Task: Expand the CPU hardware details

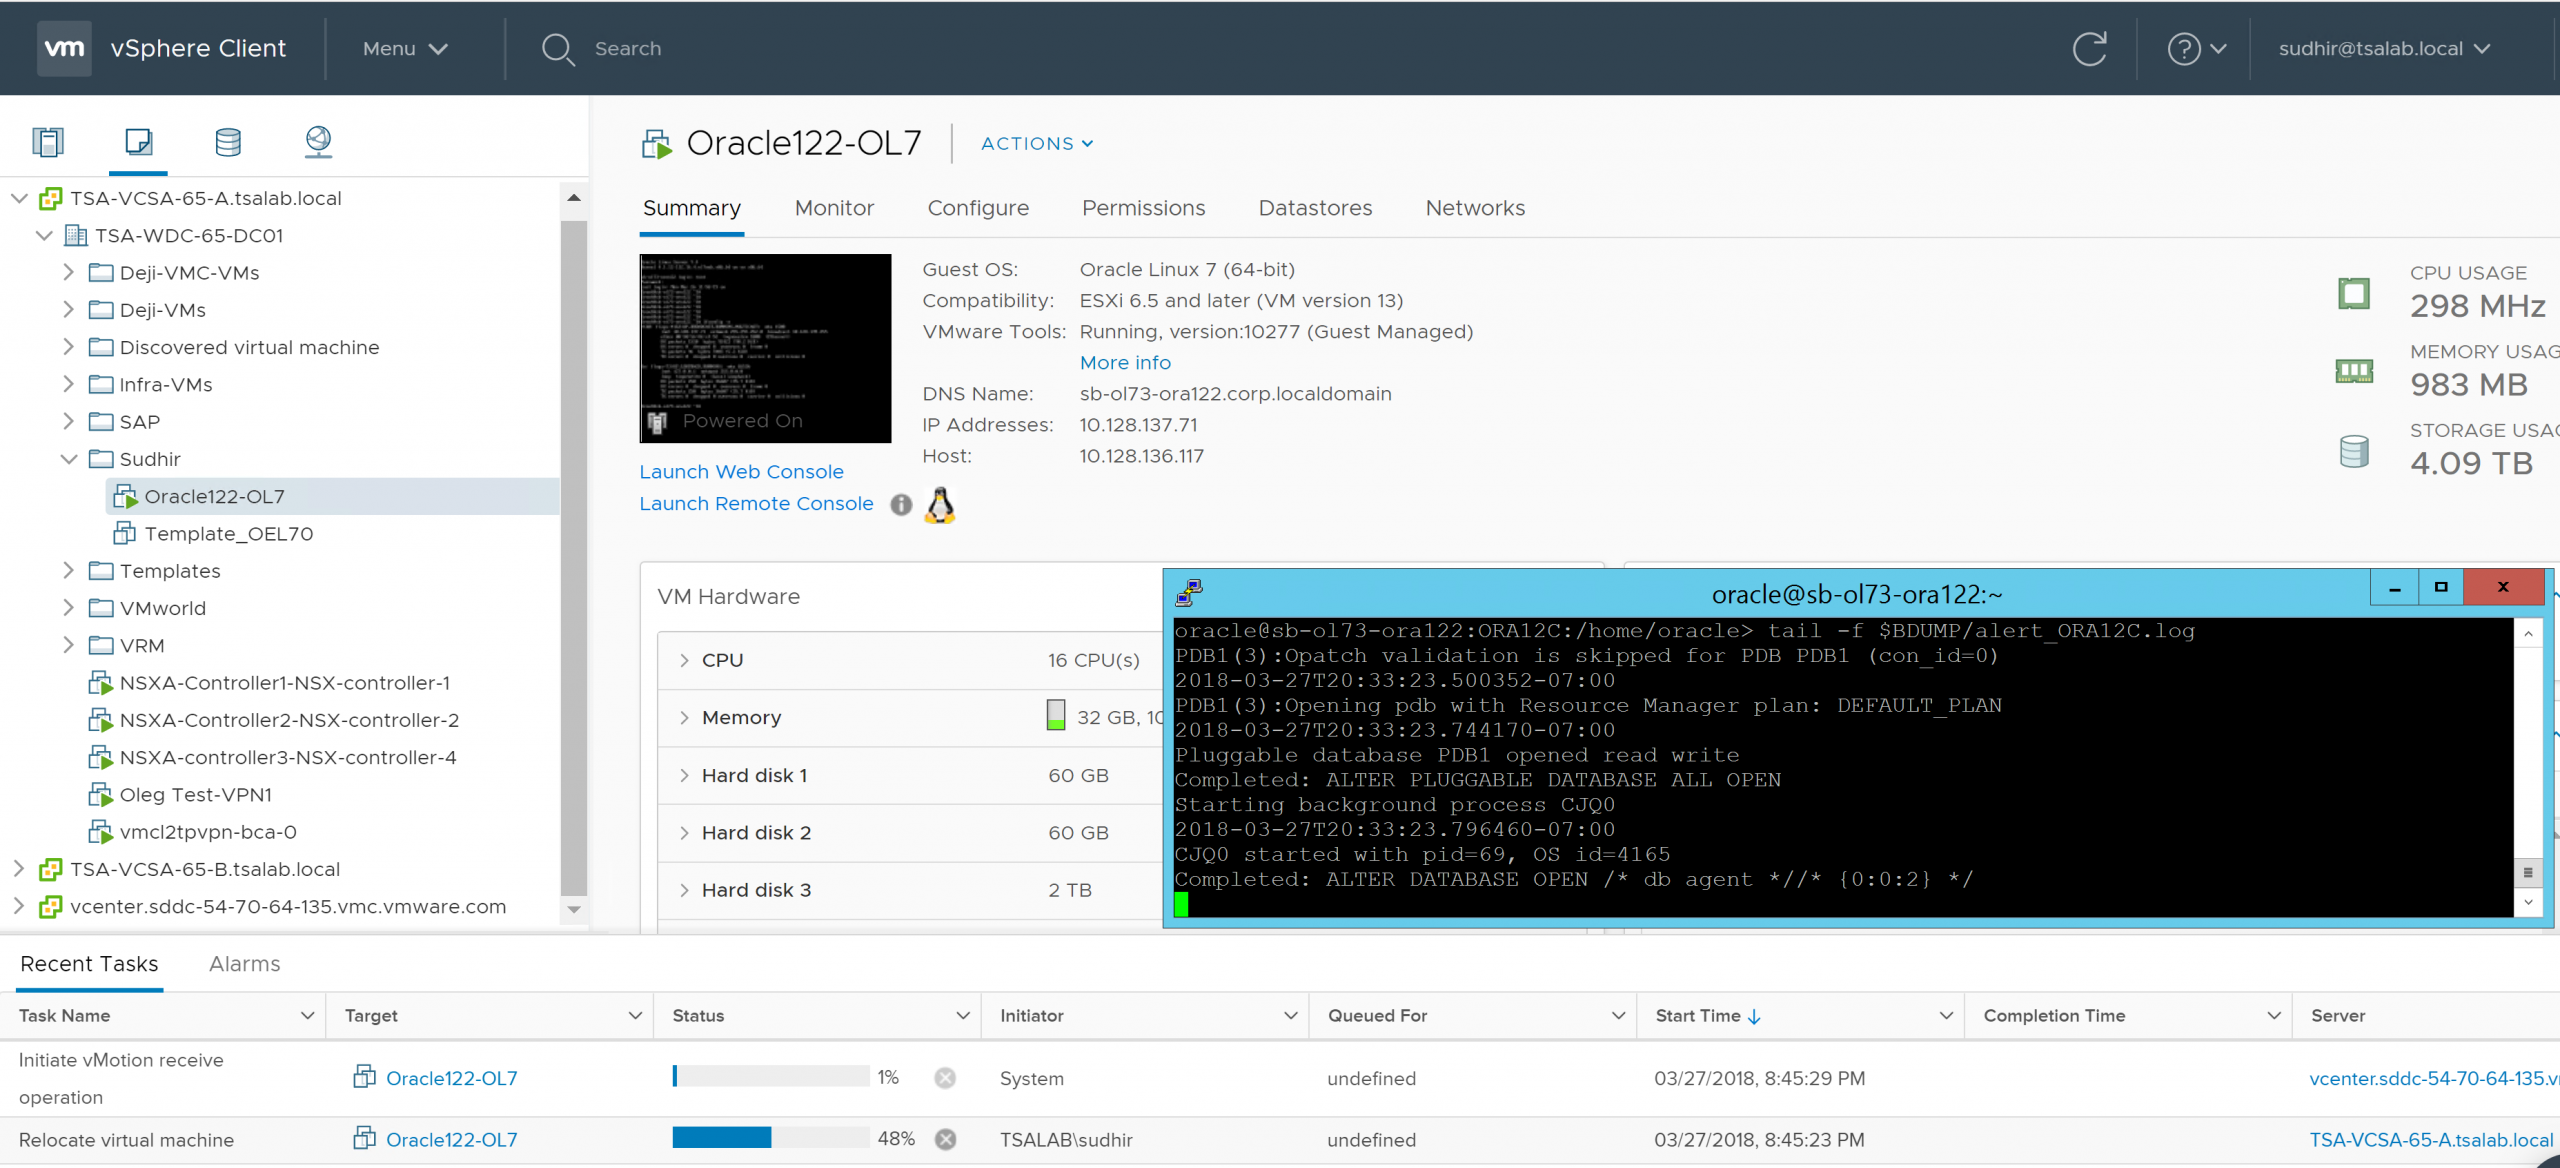Action: 685,660
